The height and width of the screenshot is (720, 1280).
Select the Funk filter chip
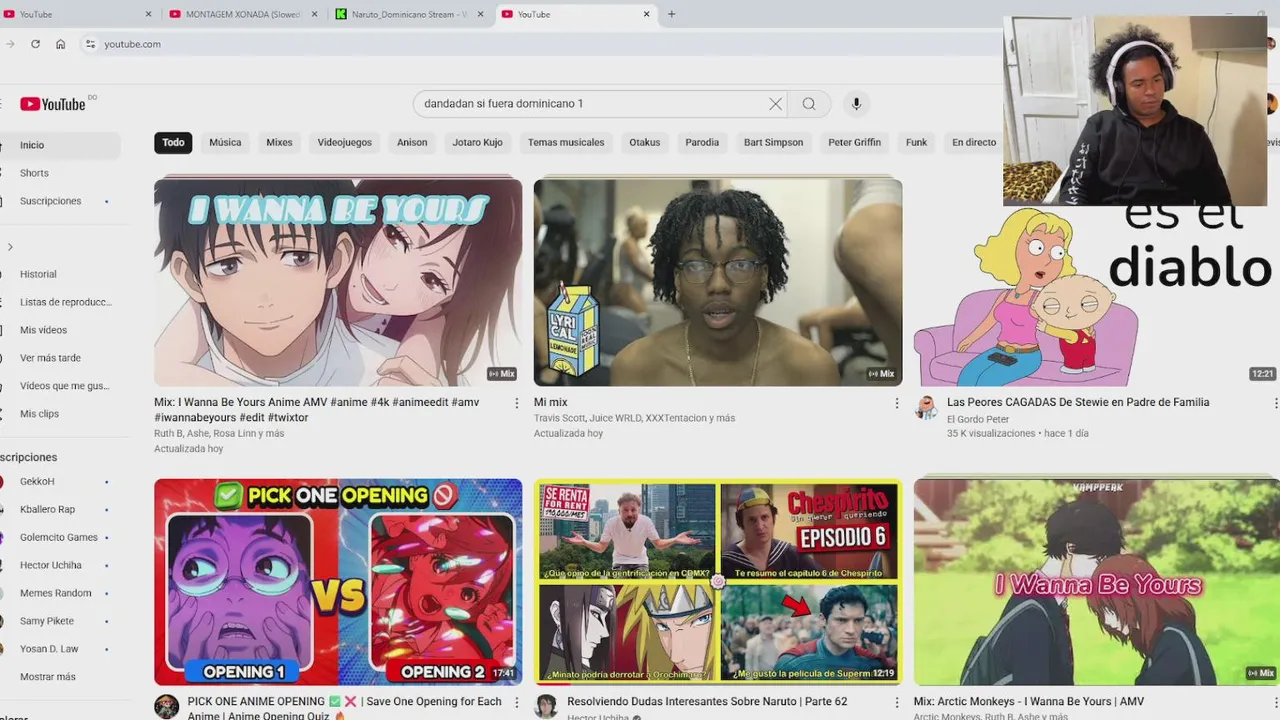[x=916, y=142]
